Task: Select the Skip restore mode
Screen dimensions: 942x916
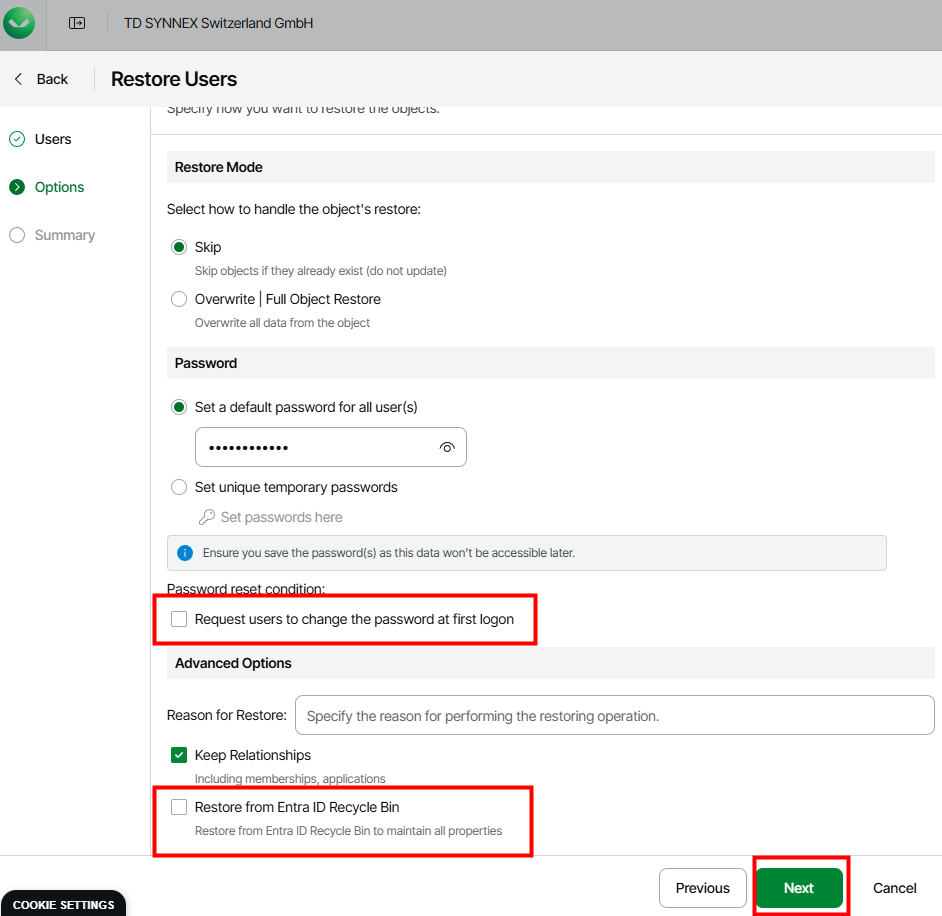Action: [179, 247]
